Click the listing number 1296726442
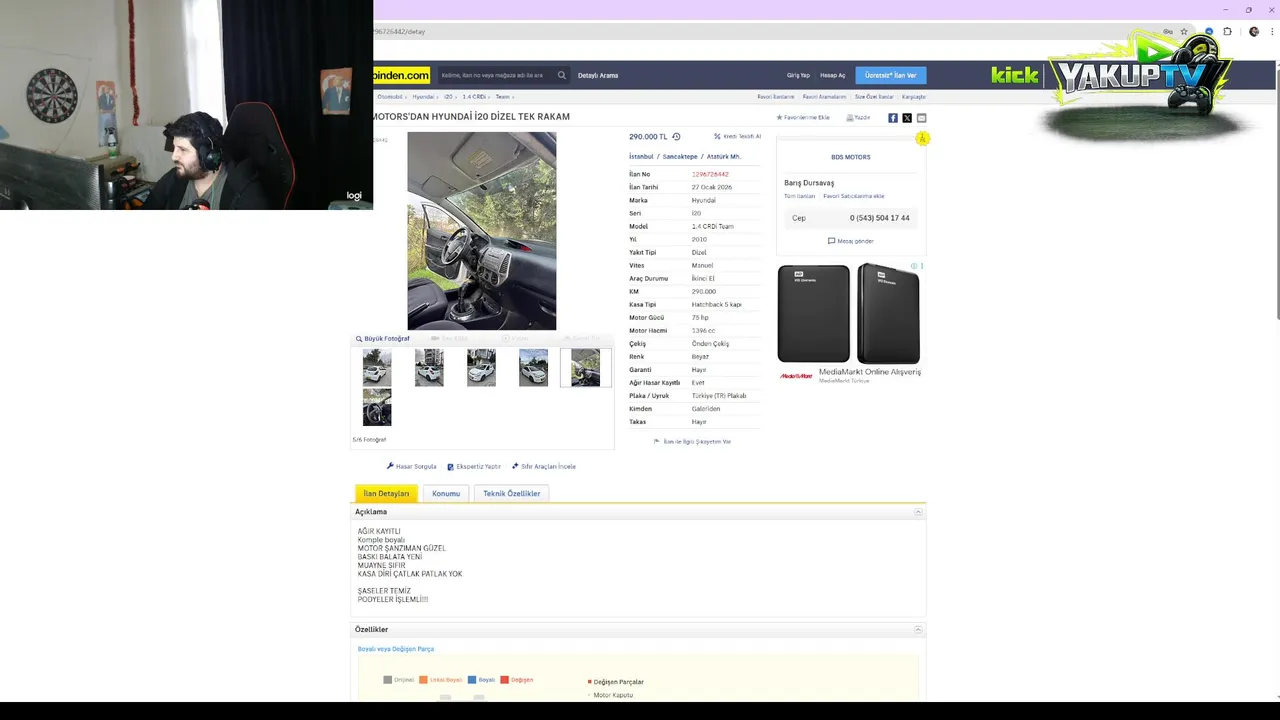Image resolution: width=1280 pixels, height=720 pixels. click(x=710, y=174)
